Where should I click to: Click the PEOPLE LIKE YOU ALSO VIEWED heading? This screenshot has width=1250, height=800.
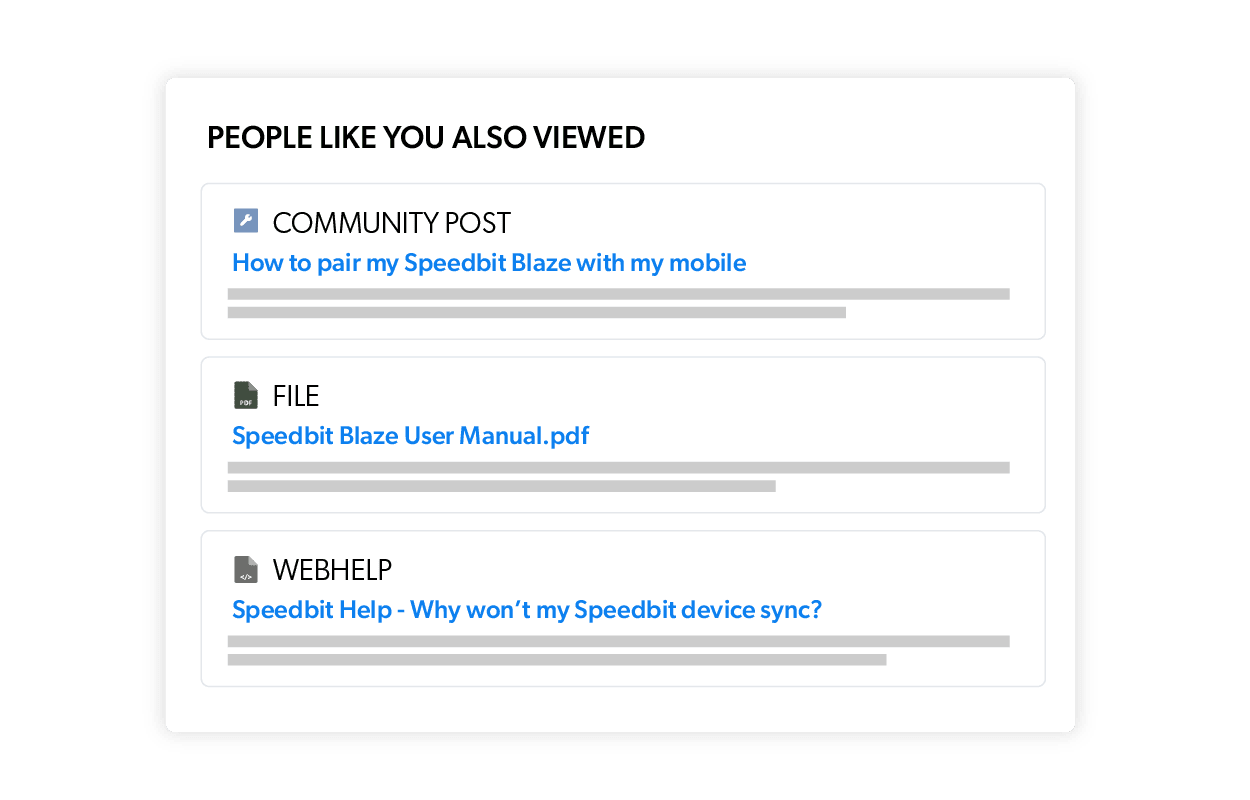[426, 137]
